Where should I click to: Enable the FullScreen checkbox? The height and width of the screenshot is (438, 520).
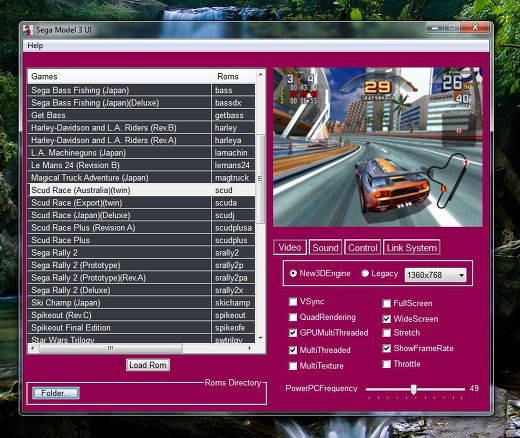pyautogui.click(x=386, y=303)
